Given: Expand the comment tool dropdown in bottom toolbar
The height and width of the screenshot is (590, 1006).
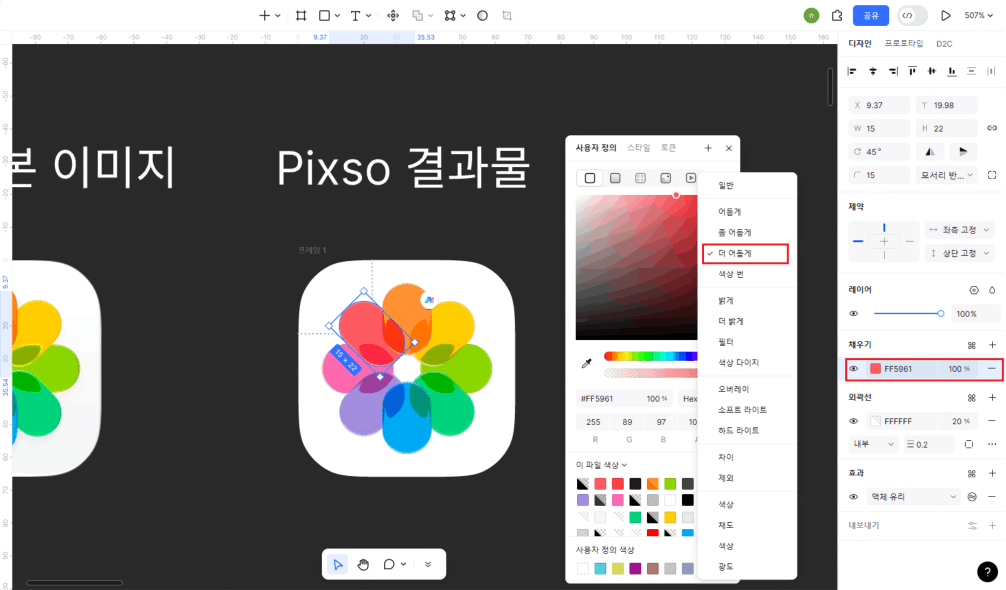Looking at the screenshot, I should [404, 564].
